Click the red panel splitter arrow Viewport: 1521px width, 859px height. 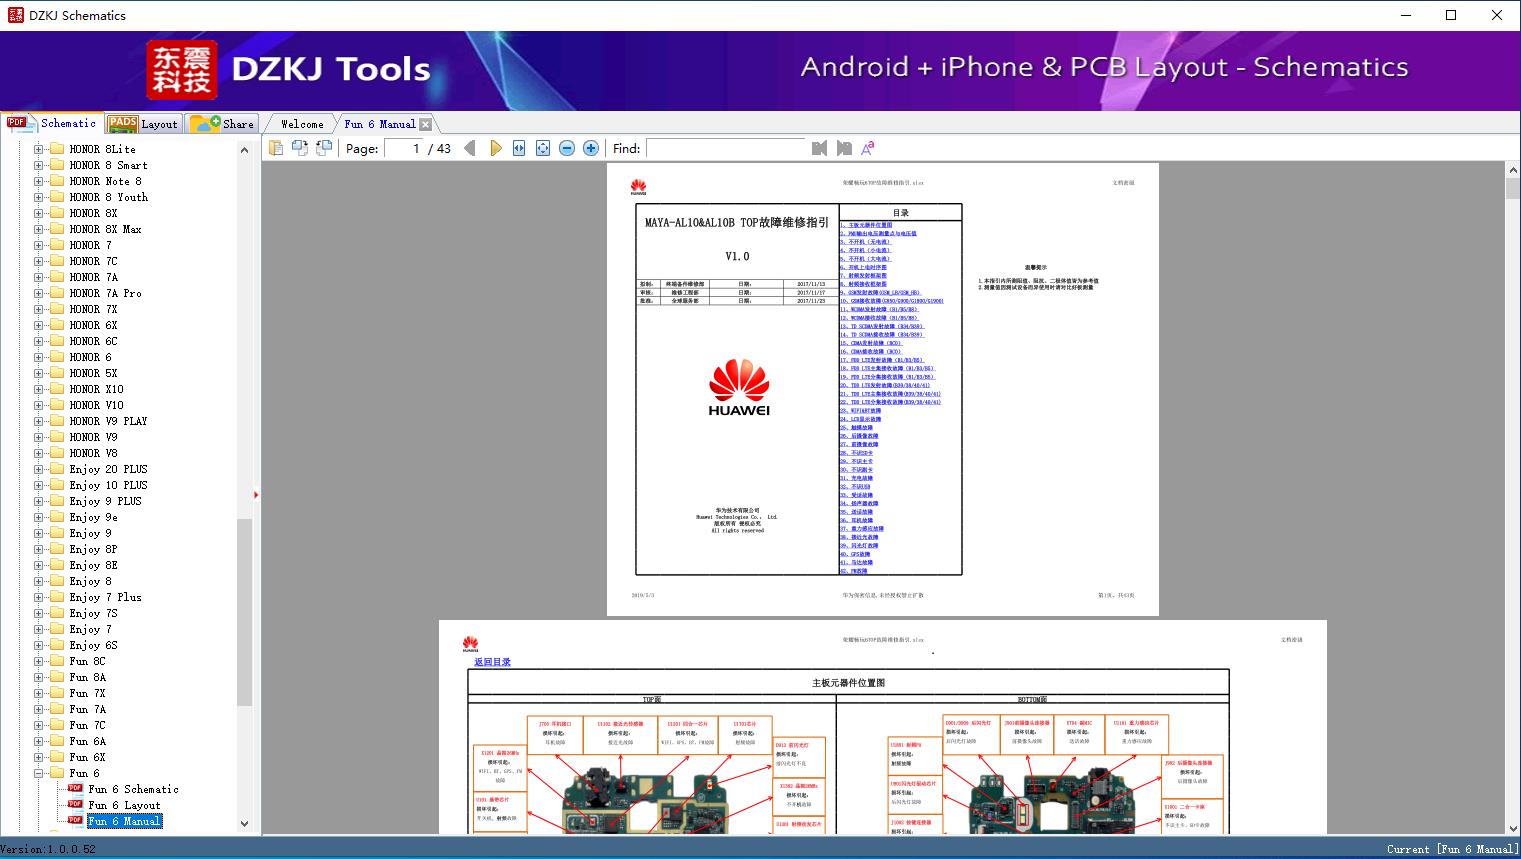pyautogui.click(x=256, y=495)
